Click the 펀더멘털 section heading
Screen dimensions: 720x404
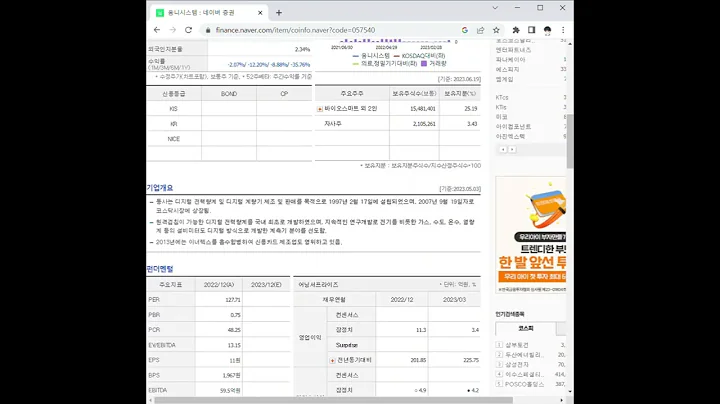(x=160, y=269)
